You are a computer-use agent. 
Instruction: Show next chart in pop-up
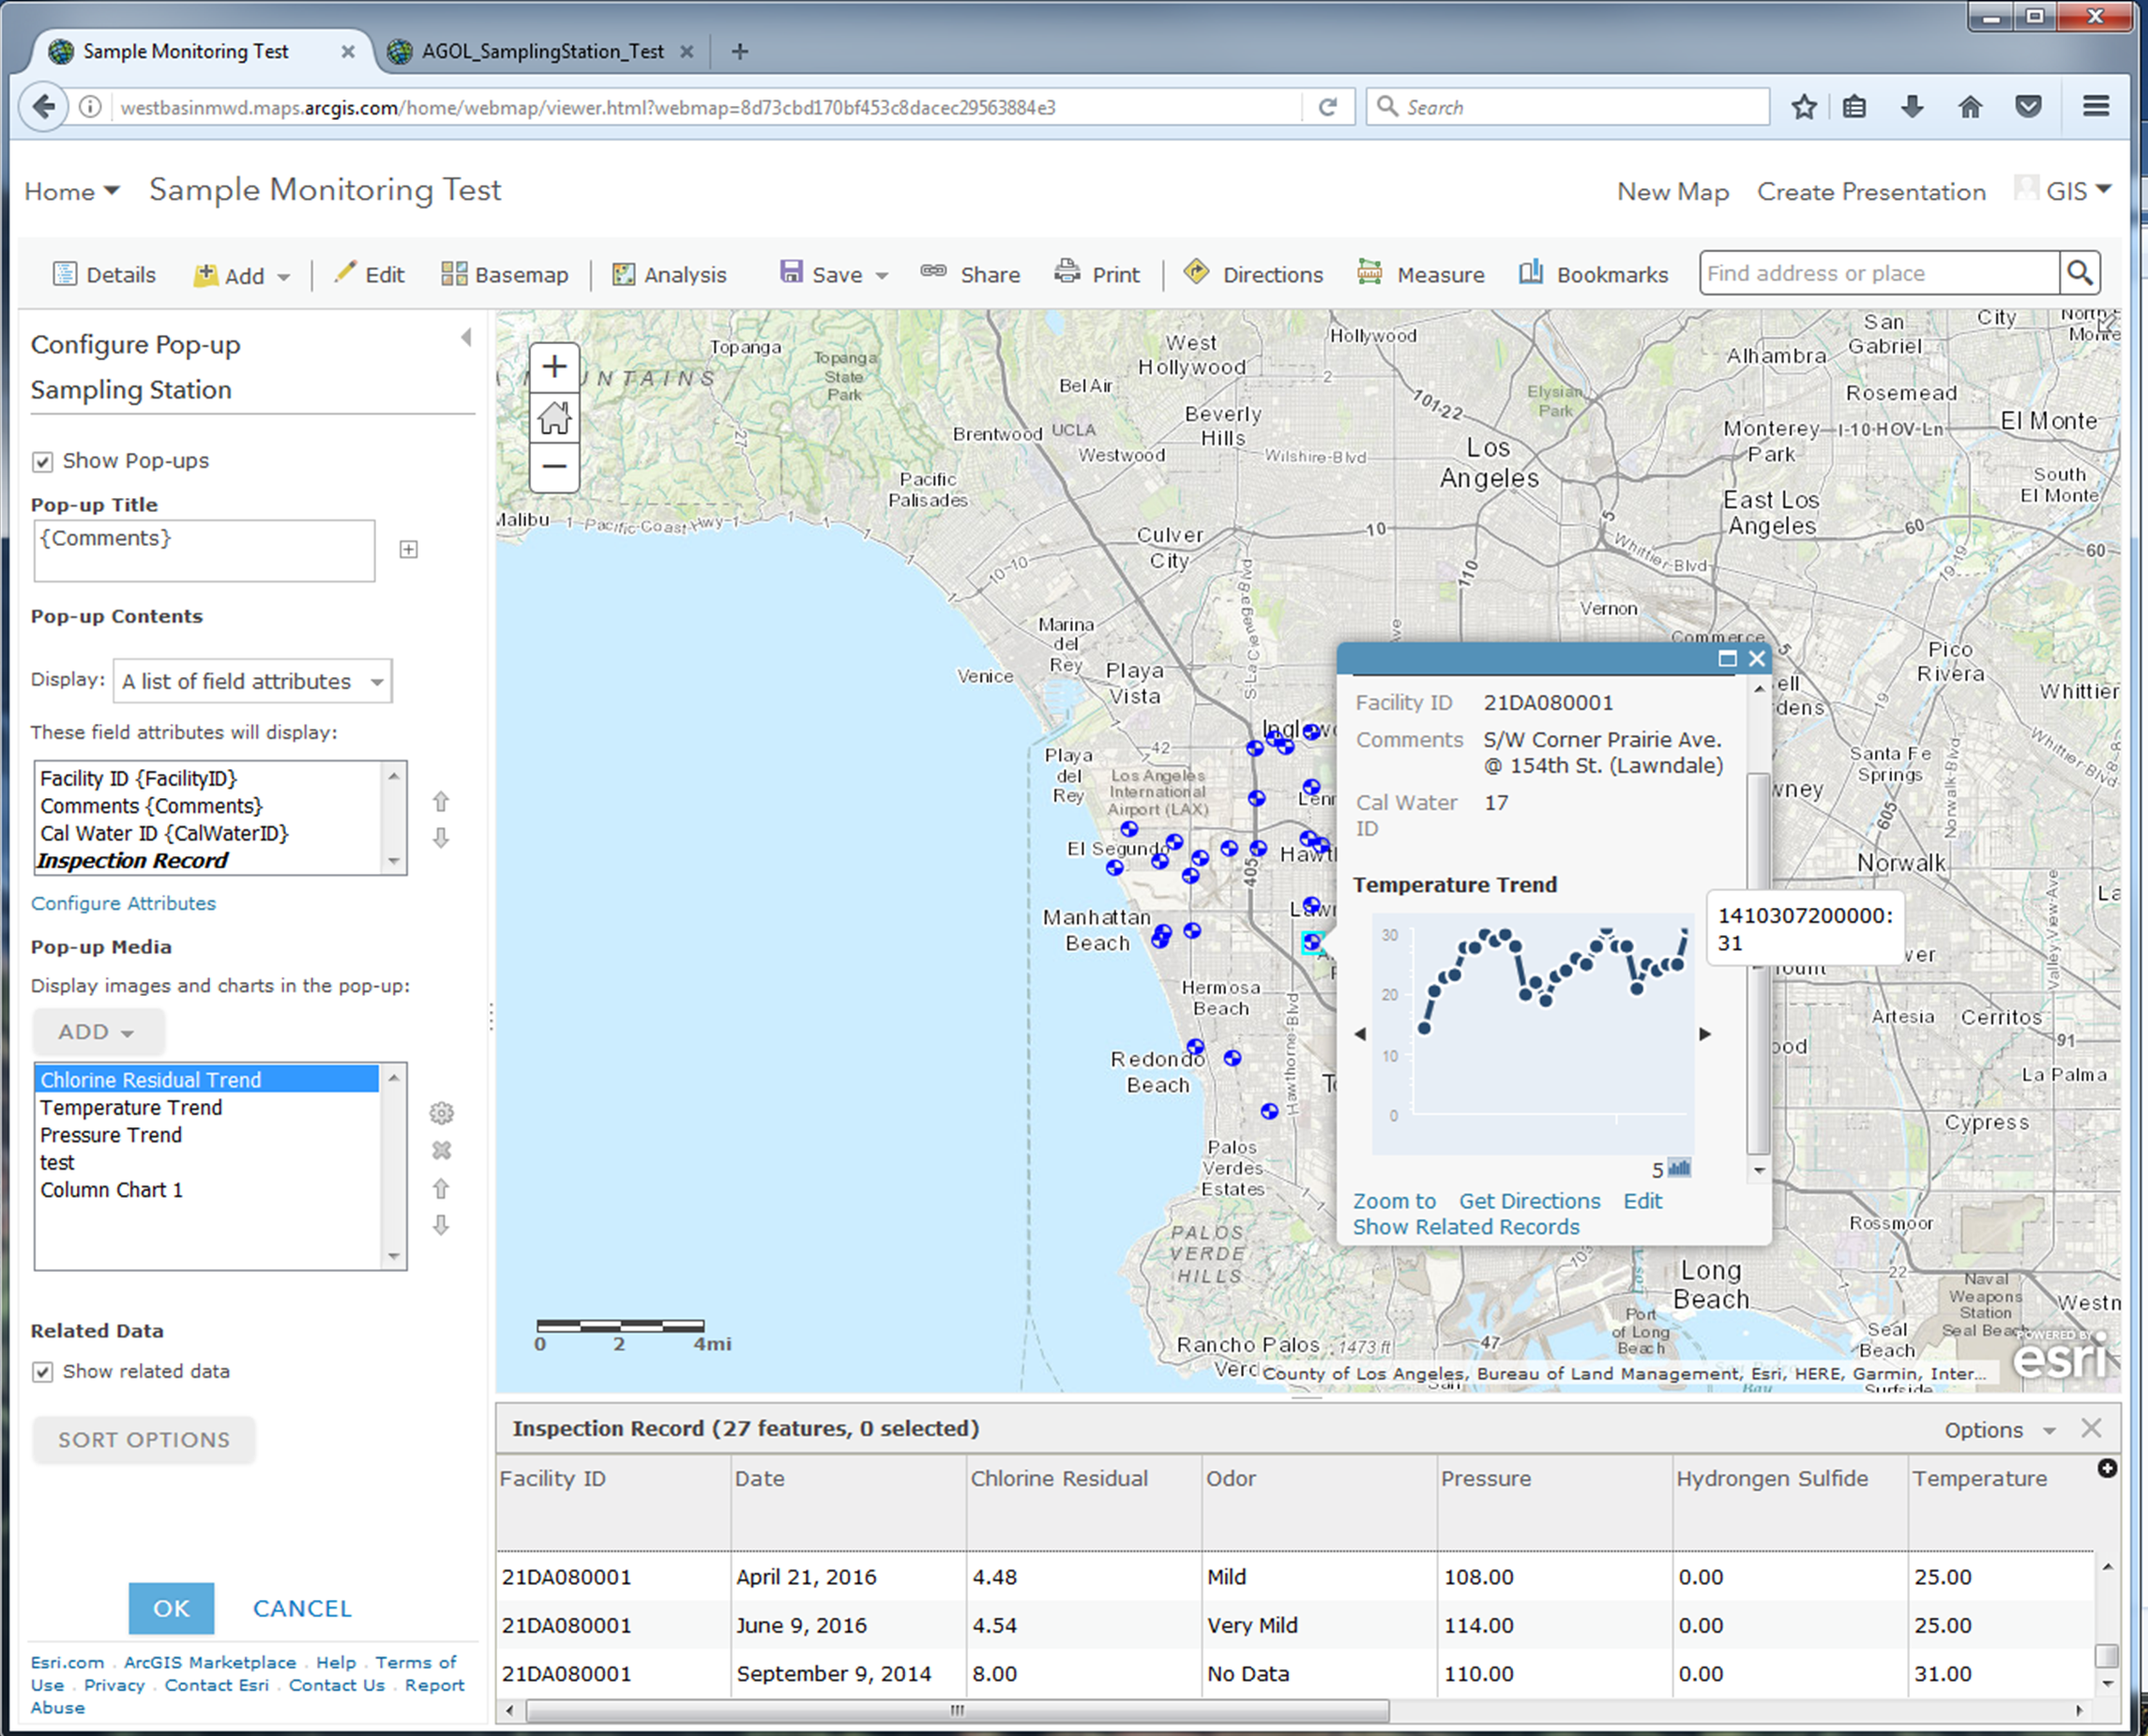1705,1034
